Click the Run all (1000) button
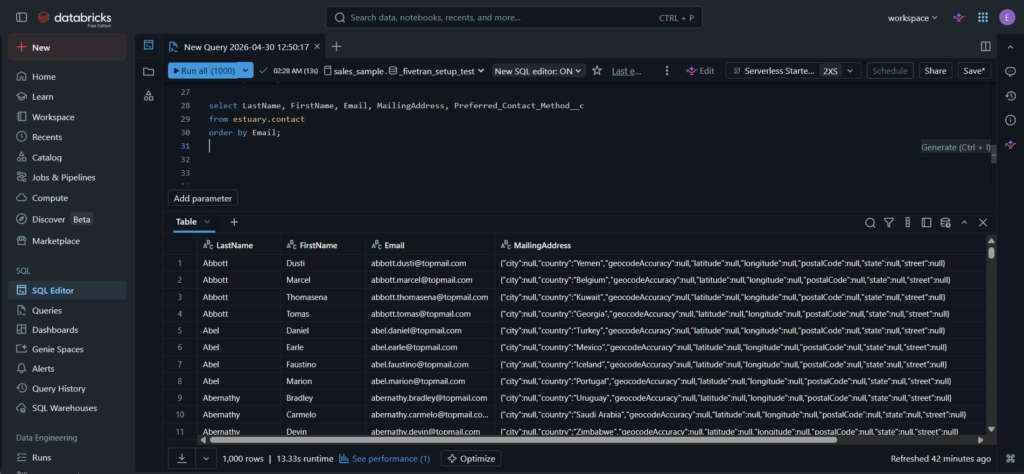 pos(204,71)
